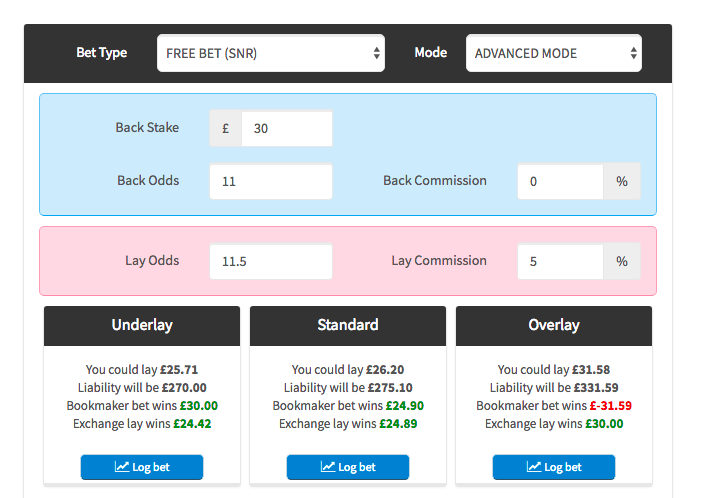Click the Lay Odds input field
This screenshot has width=701, height=498.
click(x=270, y=261)
